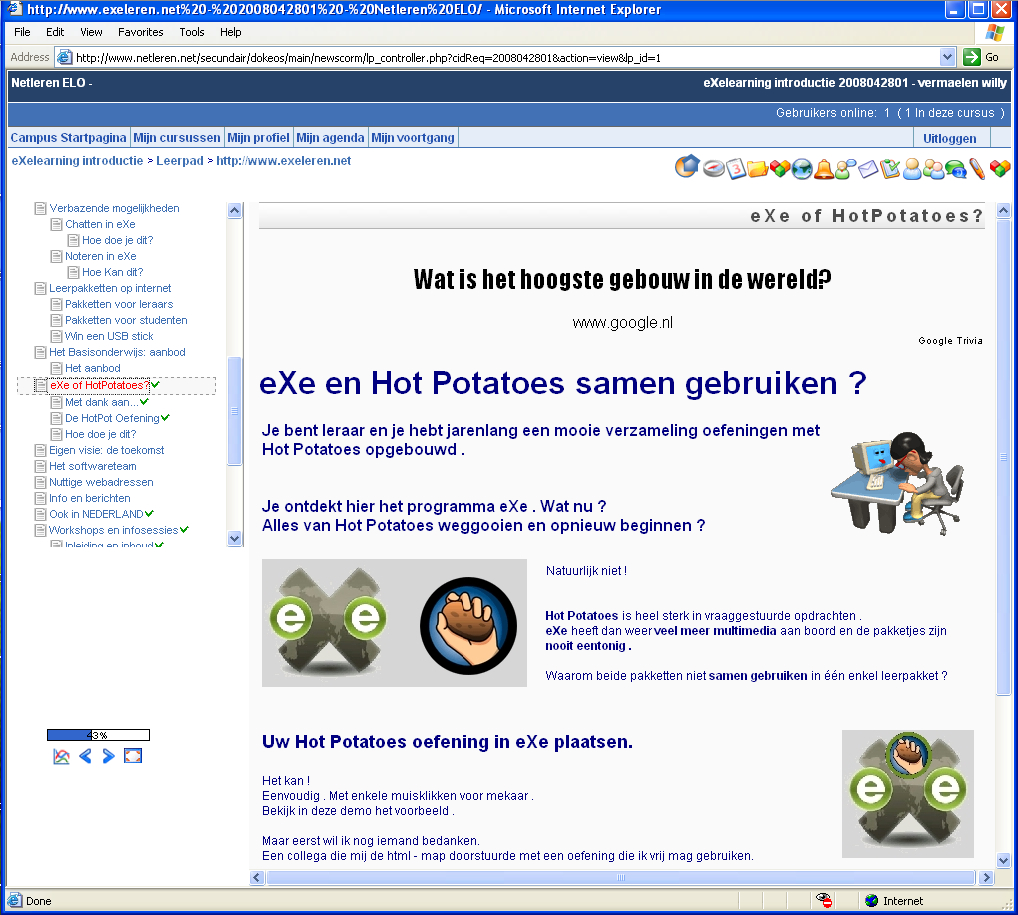Open Pakketten voor leraars item

119,304
